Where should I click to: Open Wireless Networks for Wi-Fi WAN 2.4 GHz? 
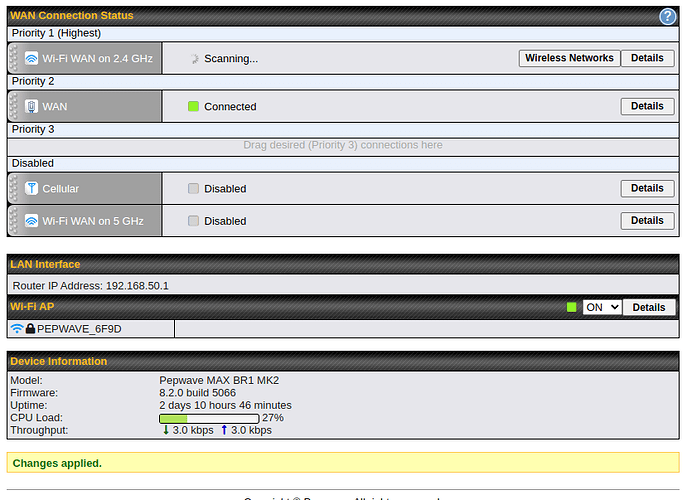(x=569, y=58)
